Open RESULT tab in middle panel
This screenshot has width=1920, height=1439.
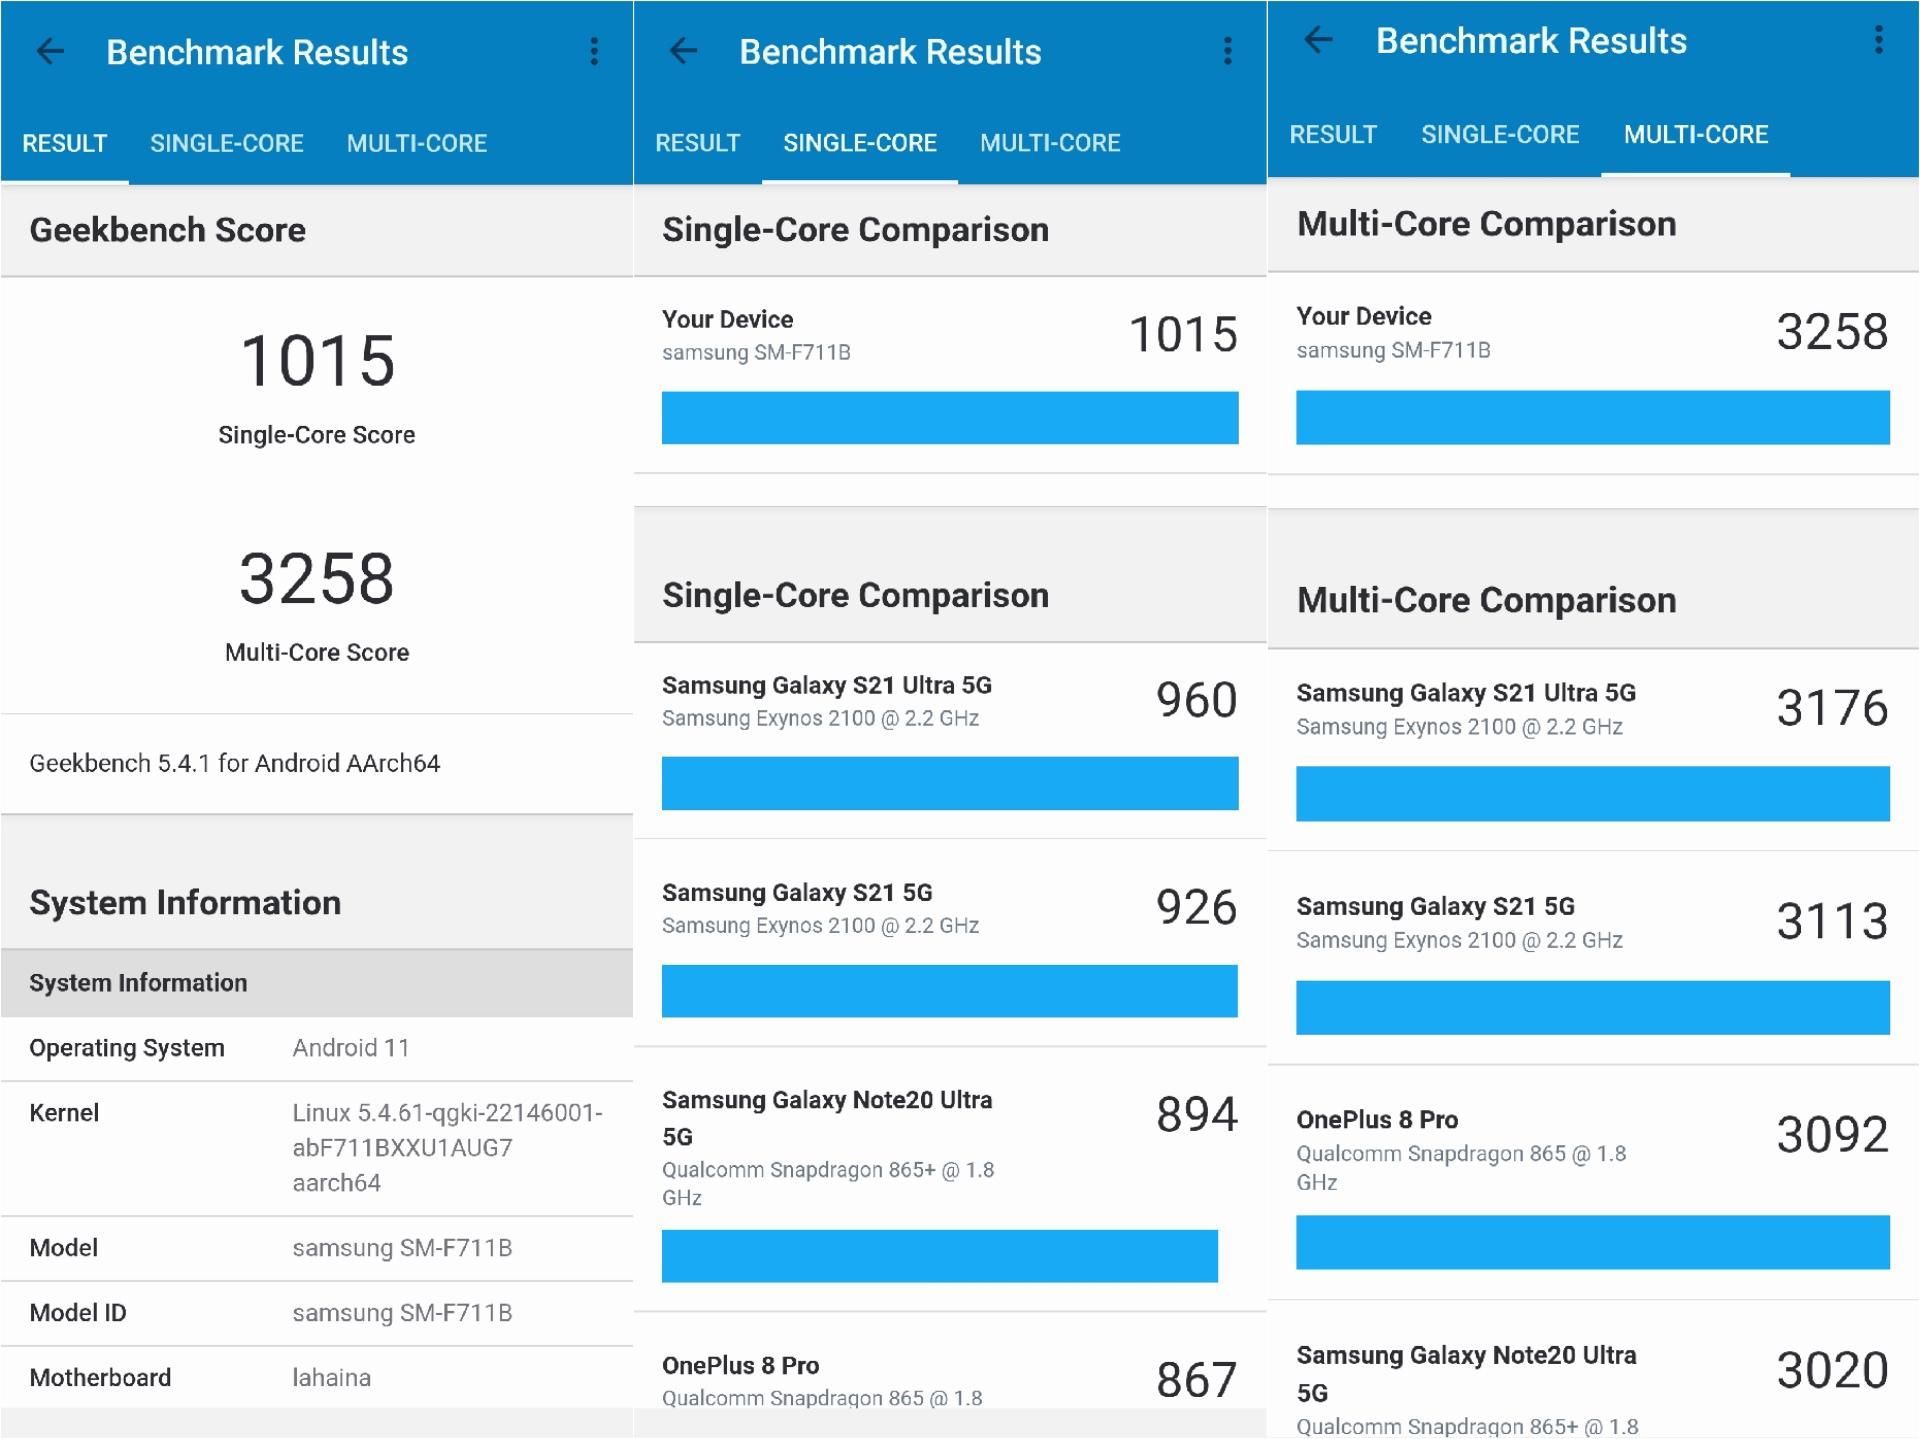click(x=697, y=143)
